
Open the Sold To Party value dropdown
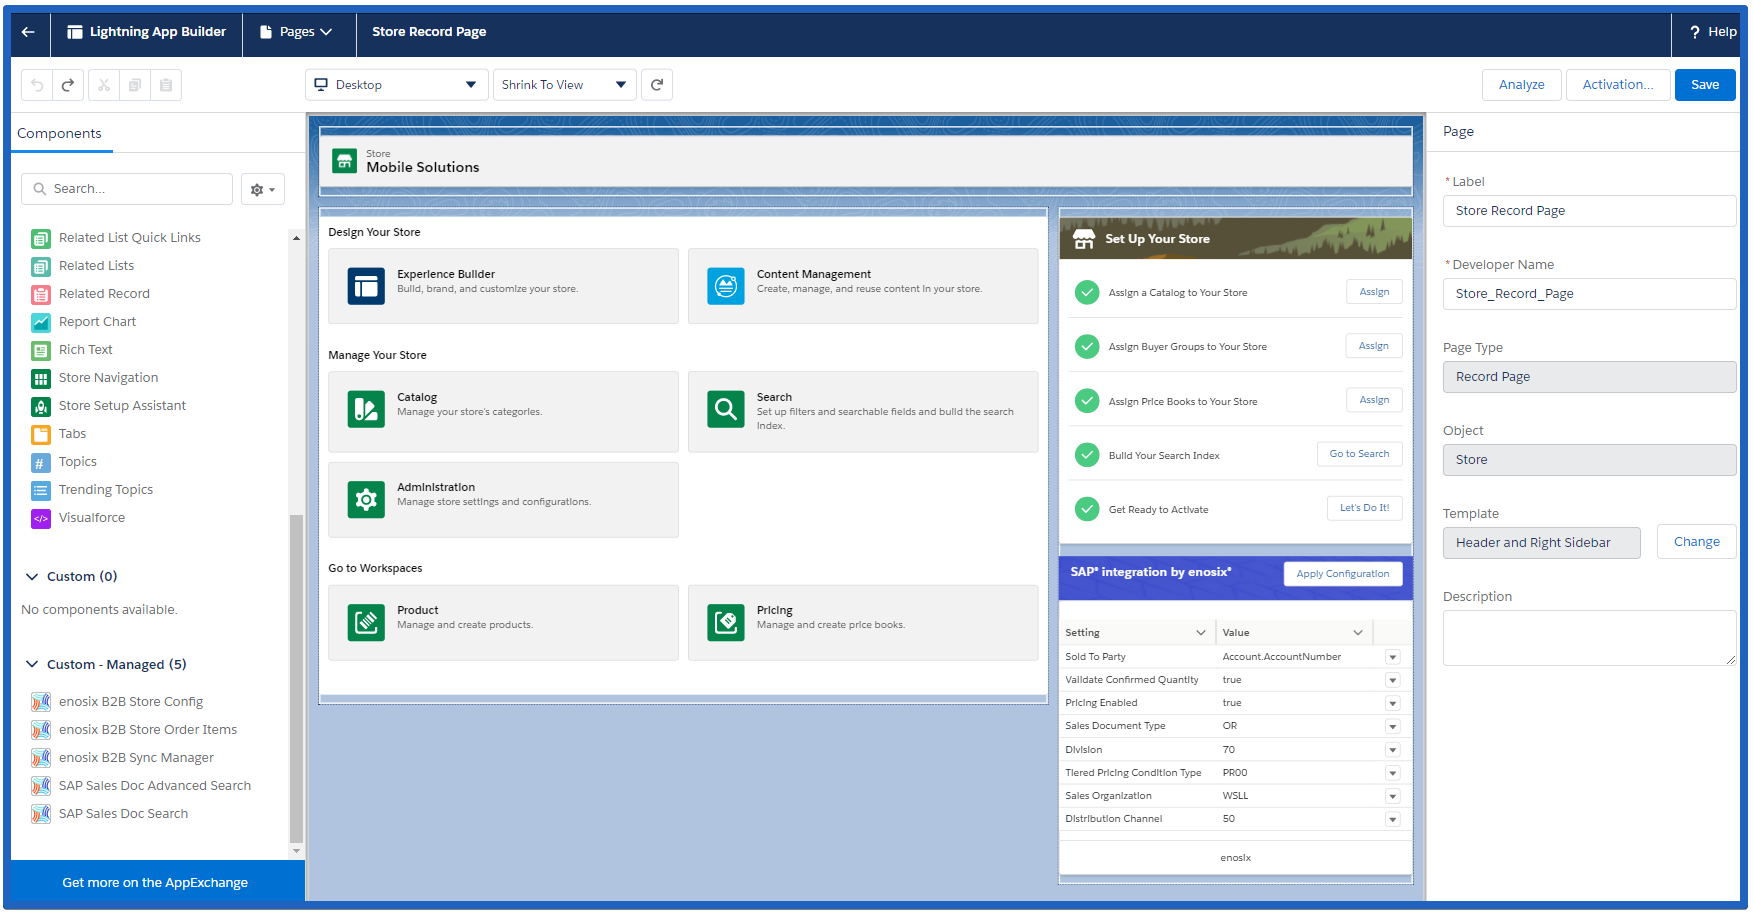[x=1392, y=656]
